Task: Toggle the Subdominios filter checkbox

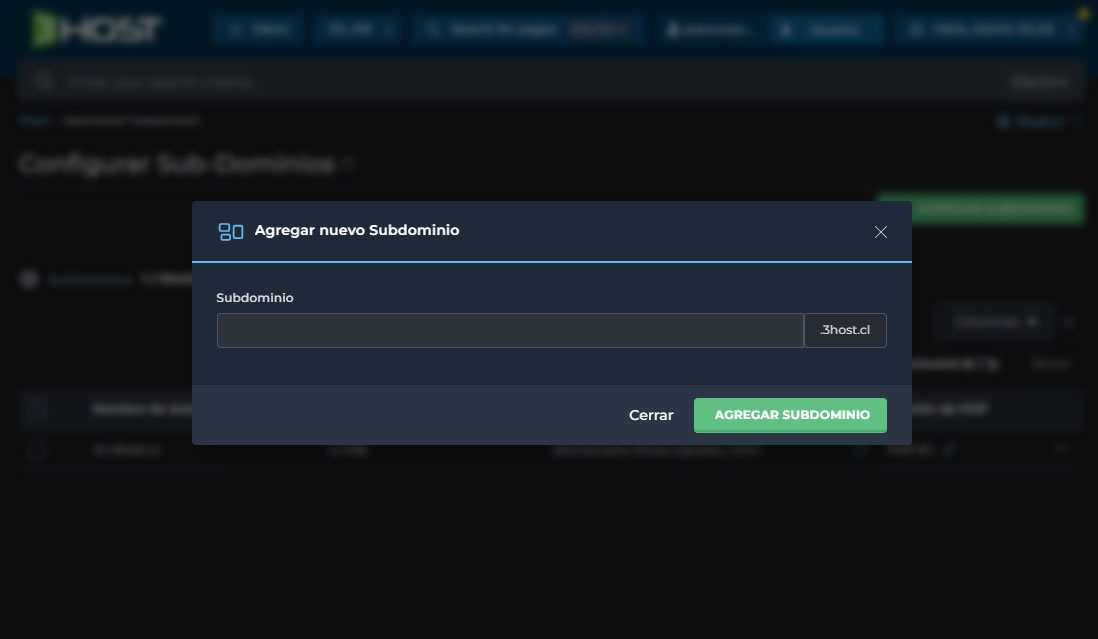Action: click(x=29, y=279)
